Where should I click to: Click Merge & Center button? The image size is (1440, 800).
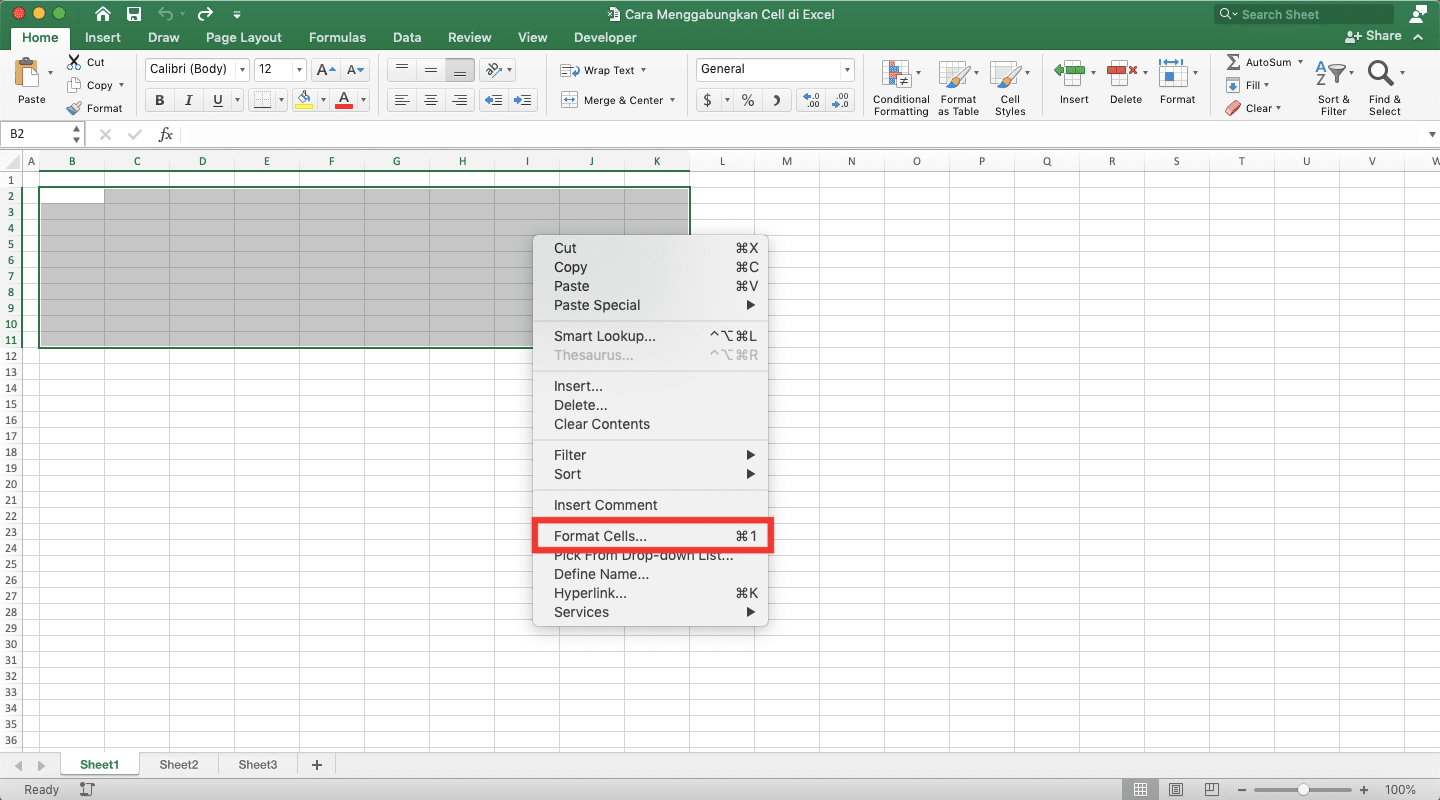pos(614,100)
